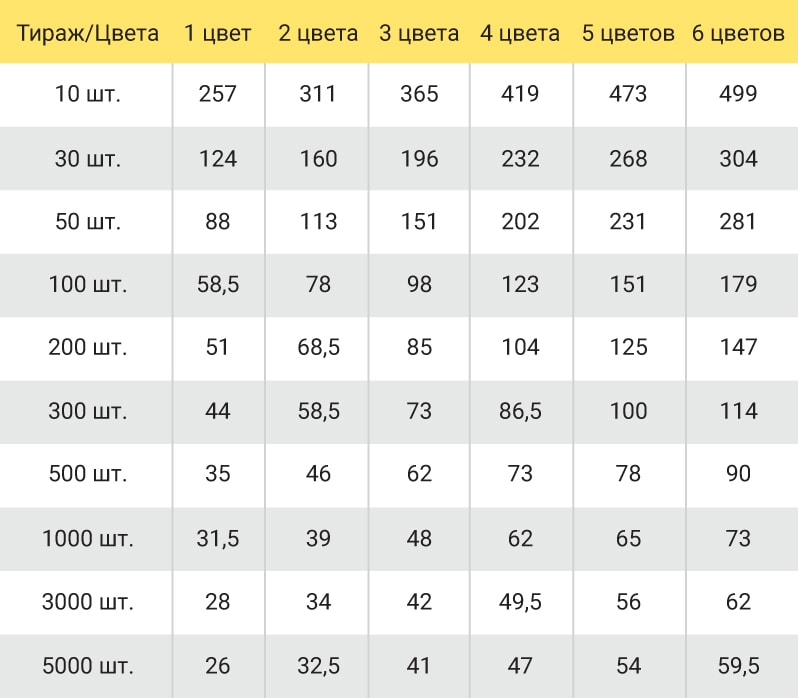Select the 58,5 cell in 100 шт. row
Screen dimensions: 798x698
218,284
